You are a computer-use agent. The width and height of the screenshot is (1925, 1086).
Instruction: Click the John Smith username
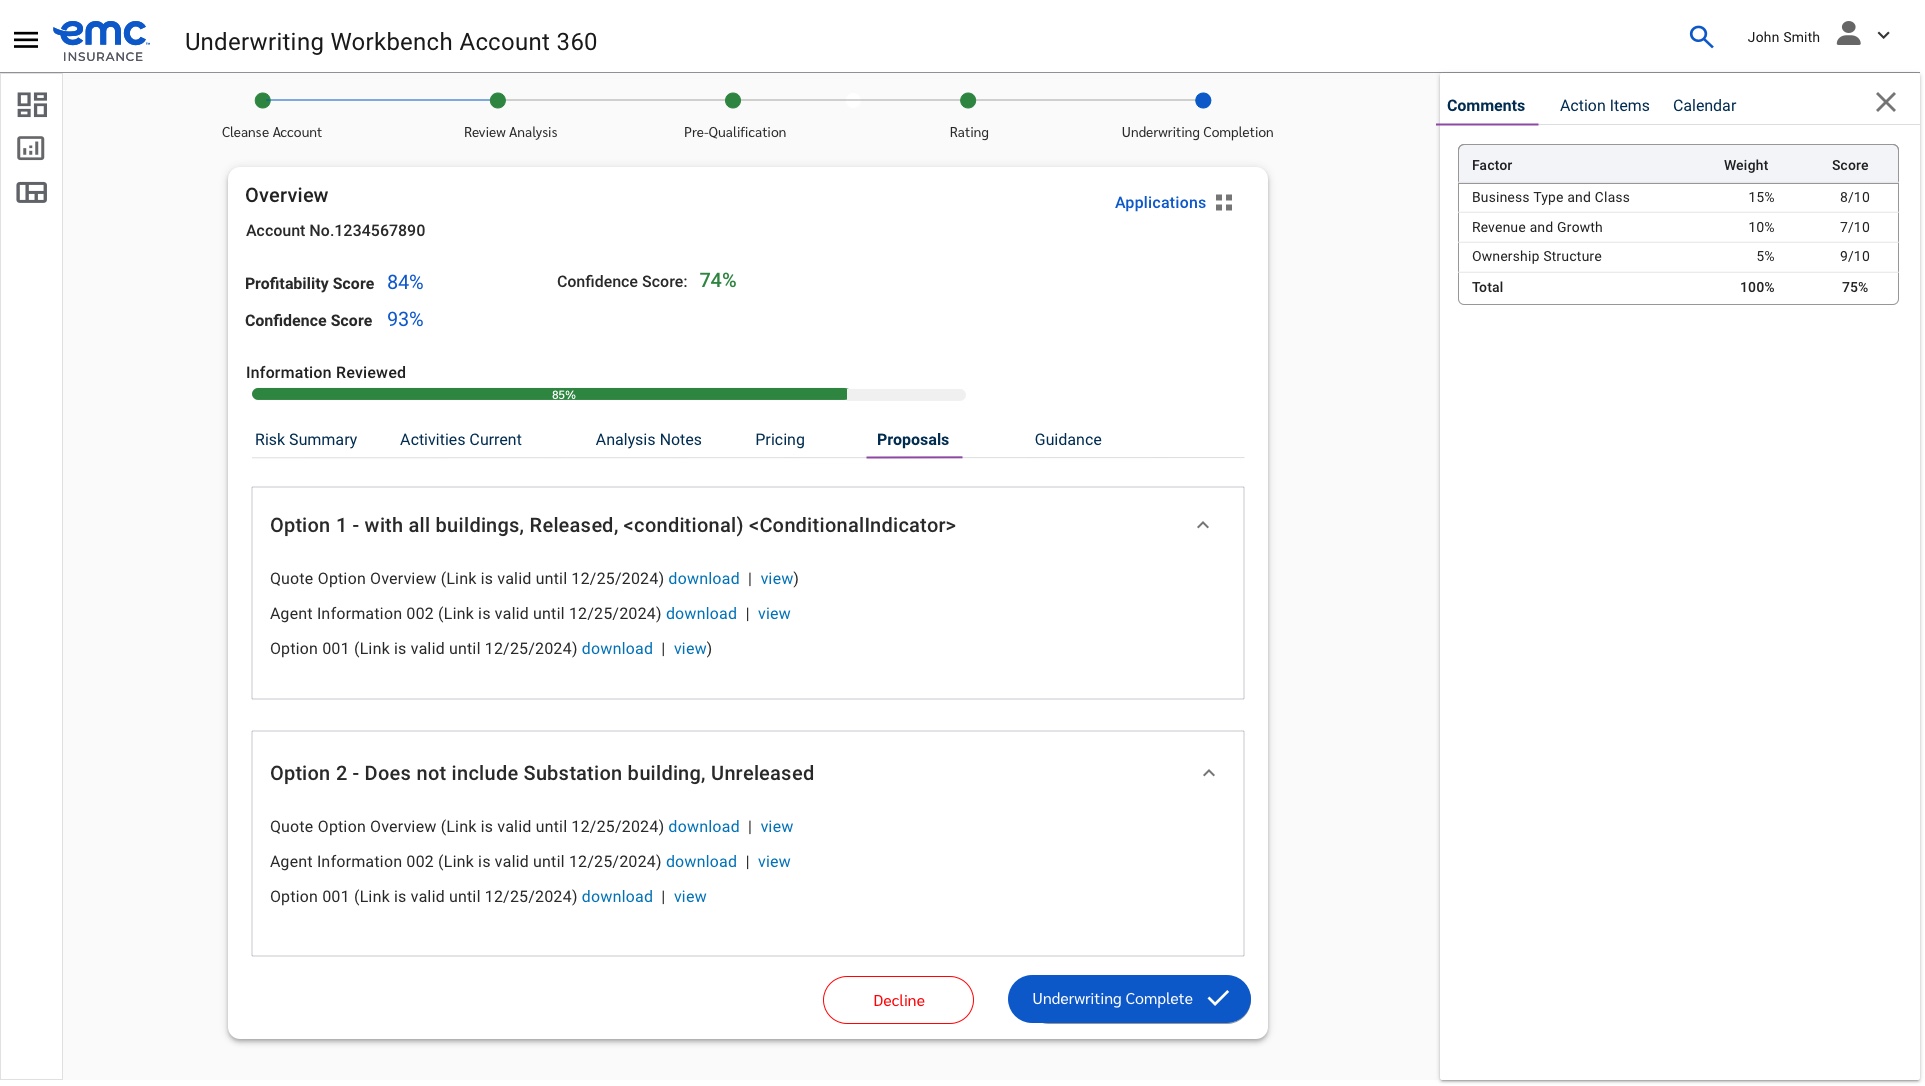tap(1783, 38)
